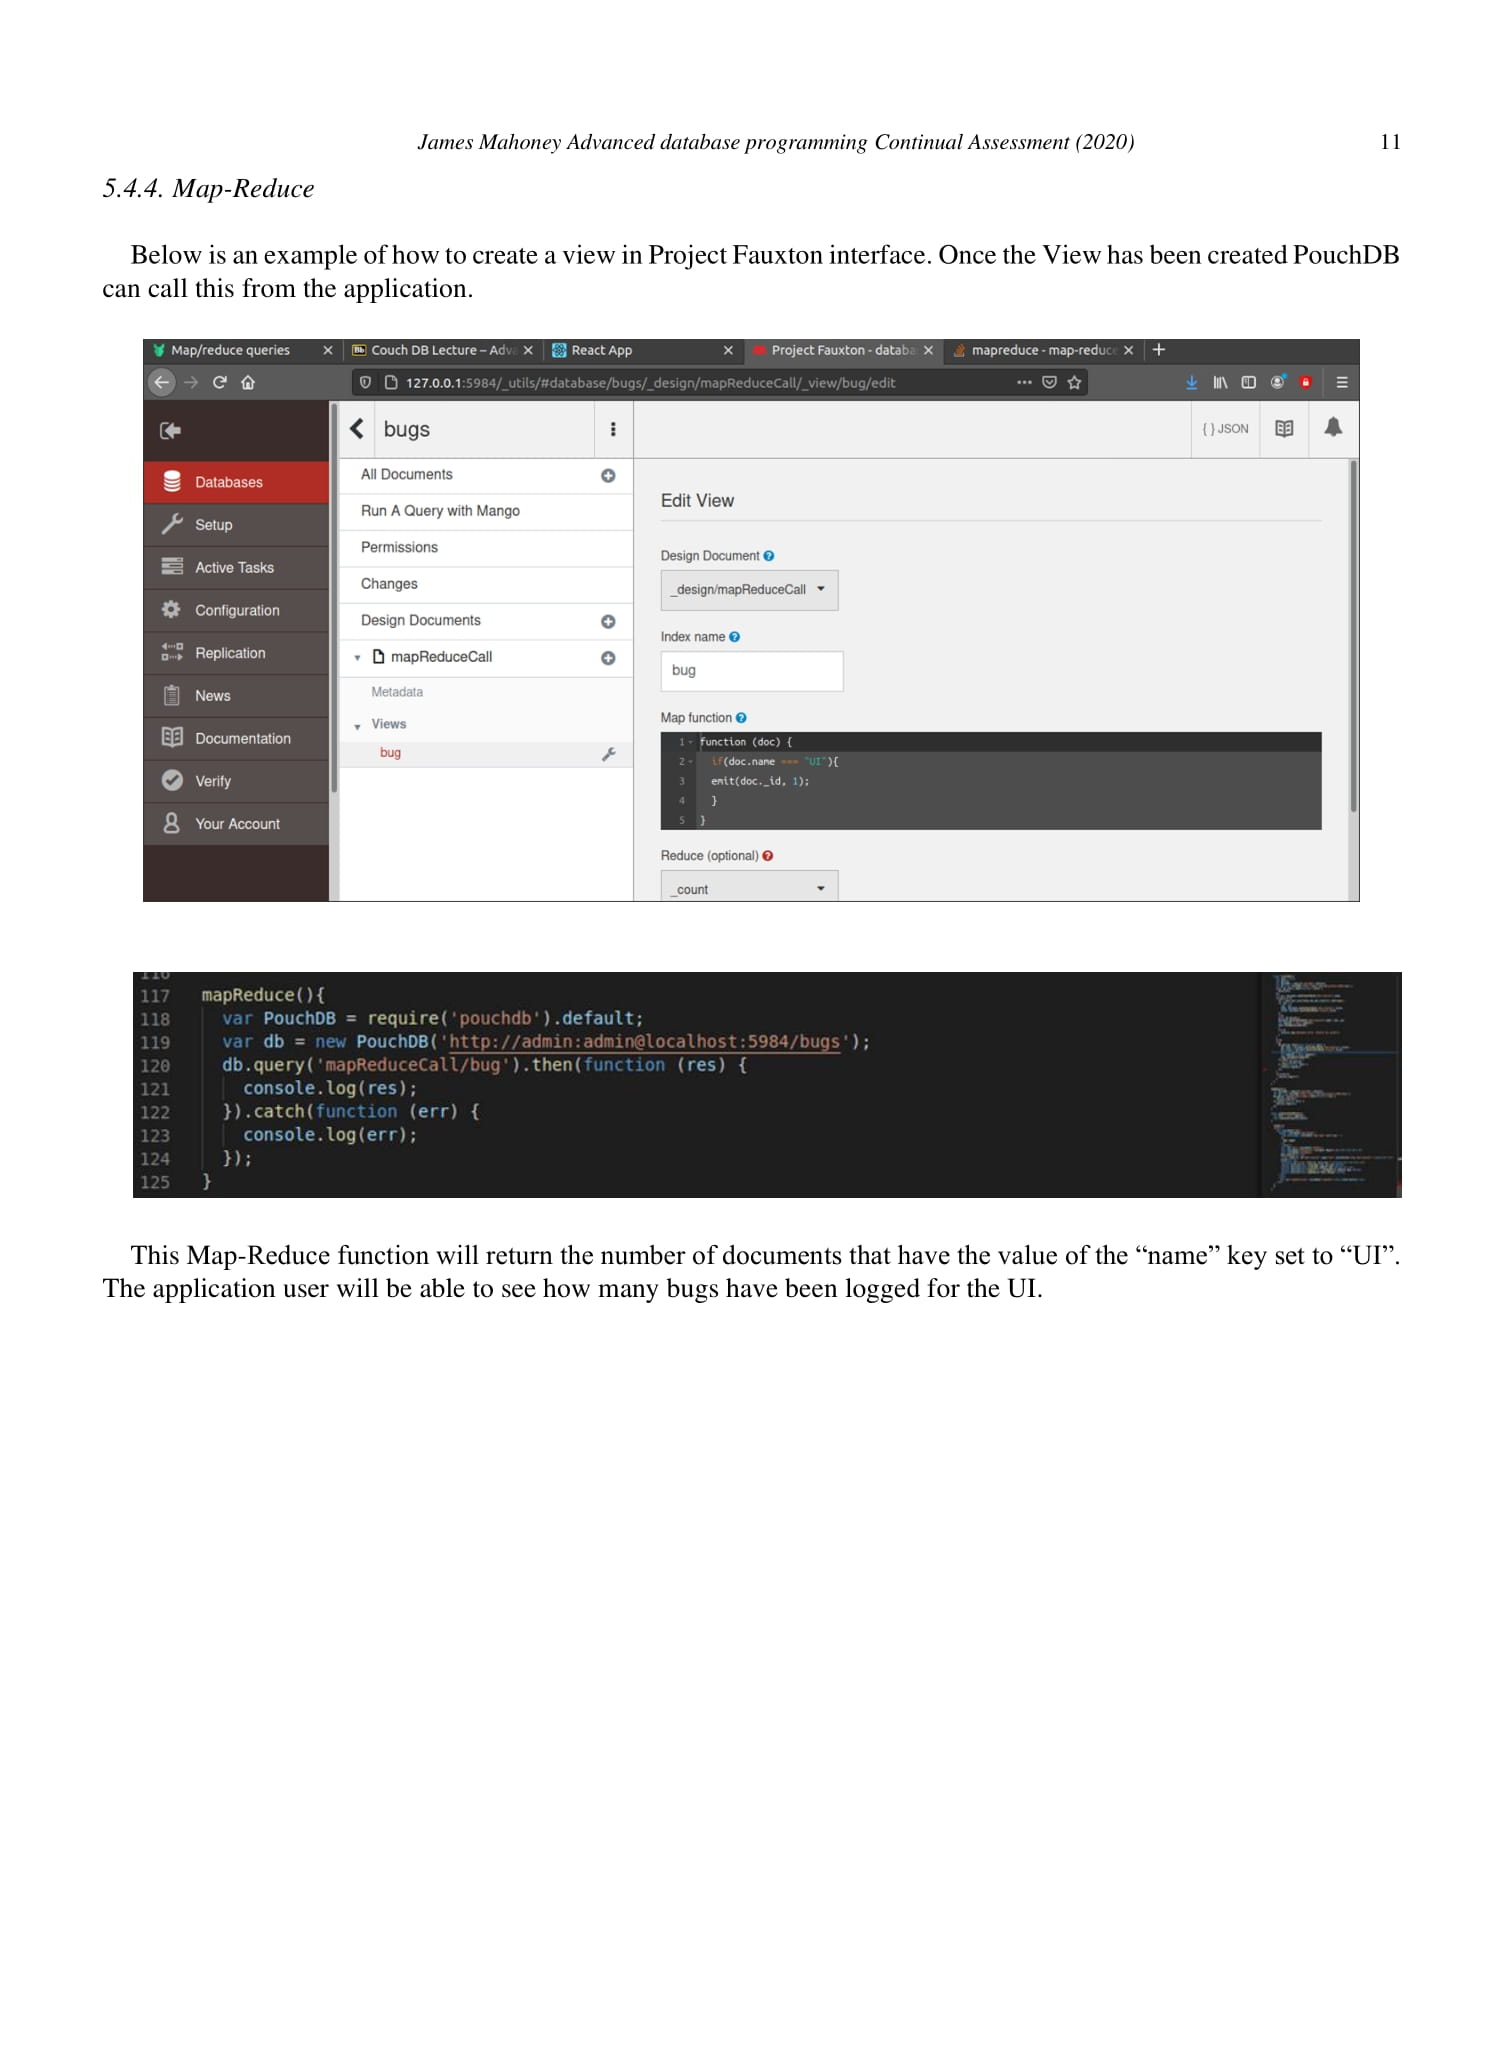The width and height of the screenshot is (1512, 2064).
Task: Open Active Tasks in sidebar
Action: (236, 568)
